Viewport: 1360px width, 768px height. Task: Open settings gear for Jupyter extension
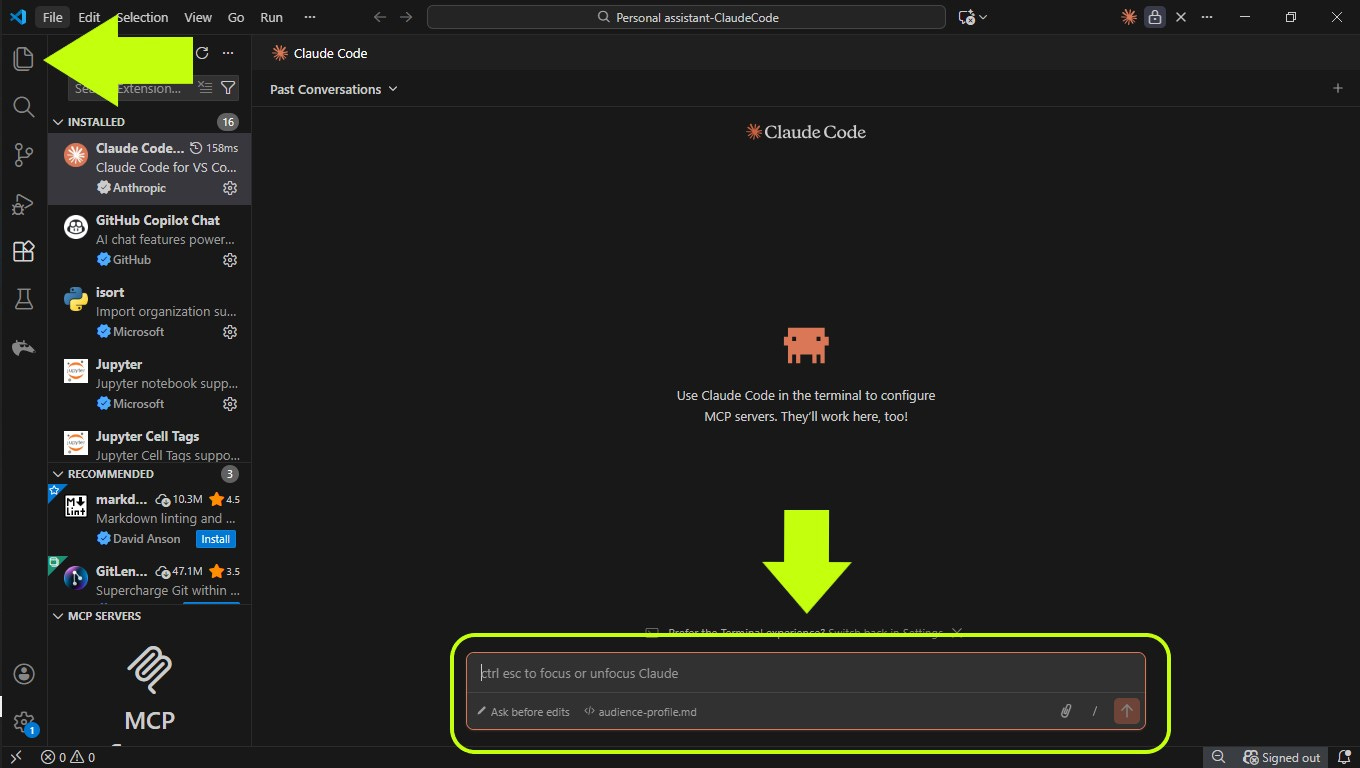pyautogui.click(x=230, y=404)
